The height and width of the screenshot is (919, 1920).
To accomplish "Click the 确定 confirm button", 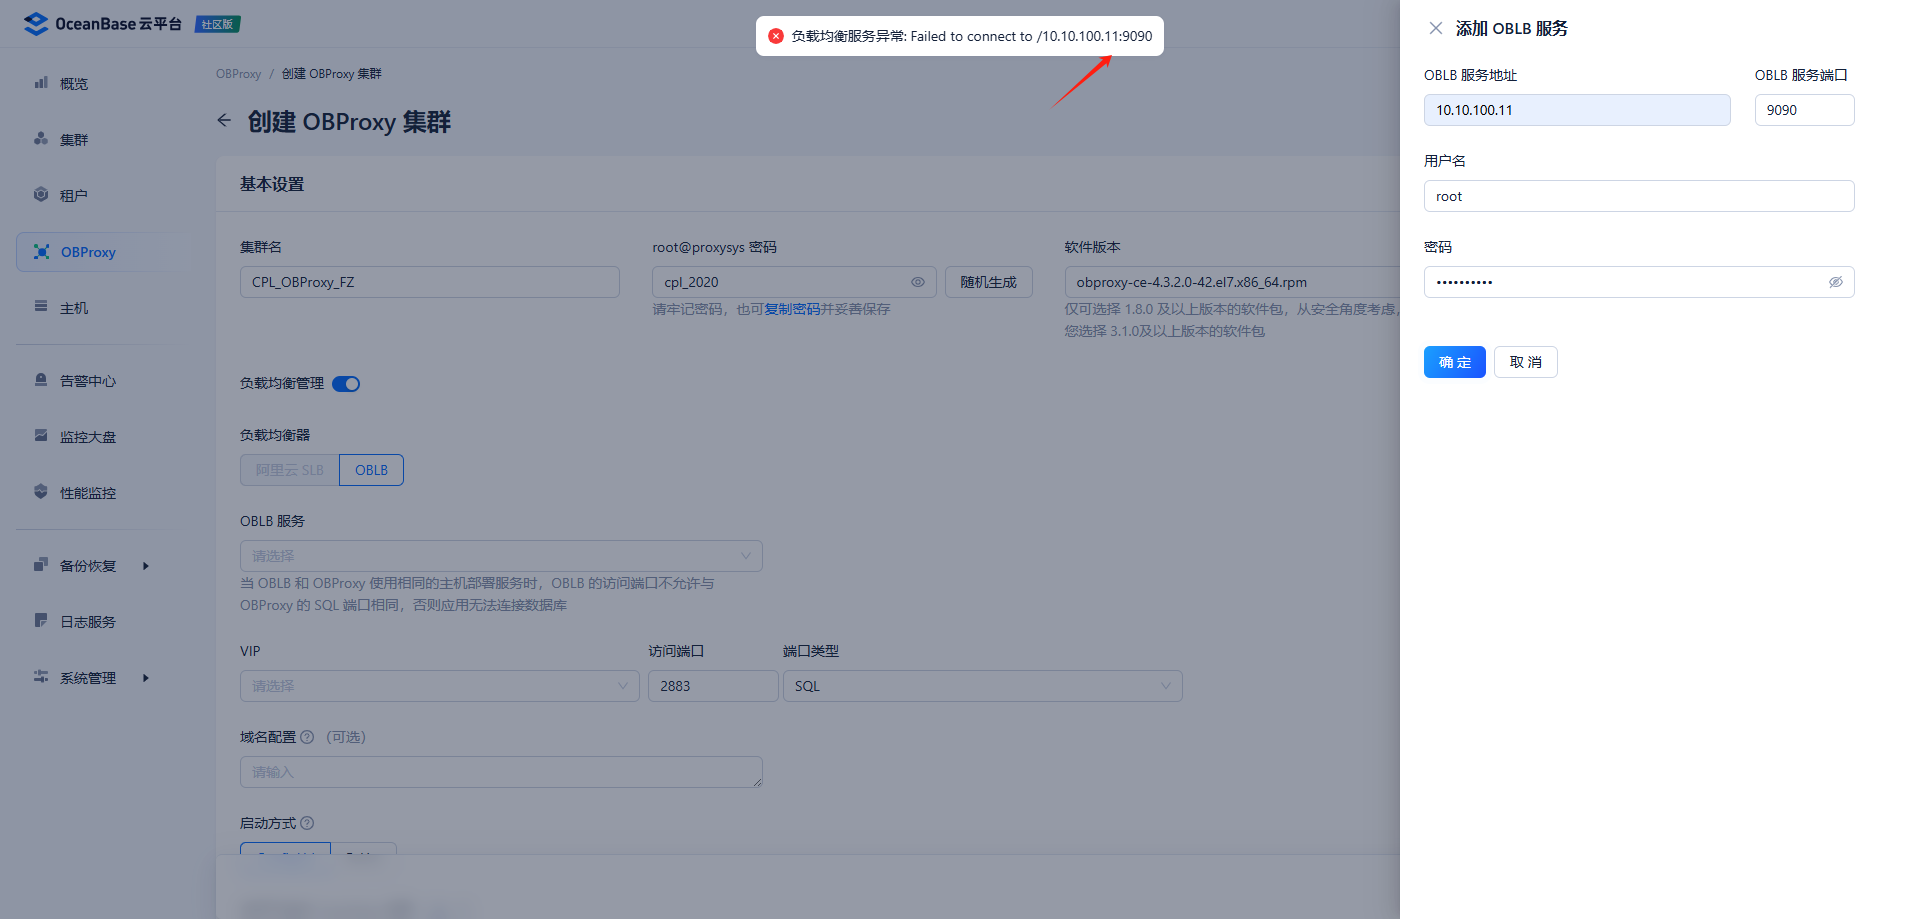I will (x=1454, y=362).
